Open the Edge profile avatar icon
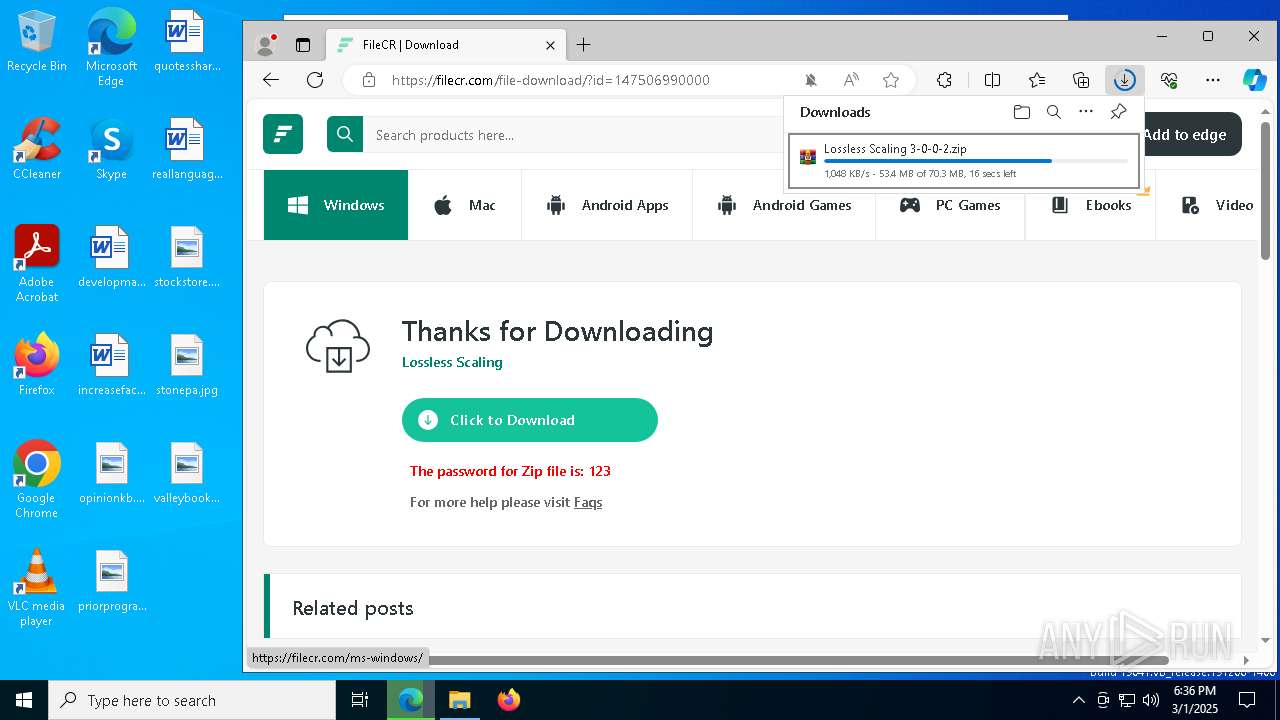The height and width of the screenshot is (720, 1280). pos(266,45)
